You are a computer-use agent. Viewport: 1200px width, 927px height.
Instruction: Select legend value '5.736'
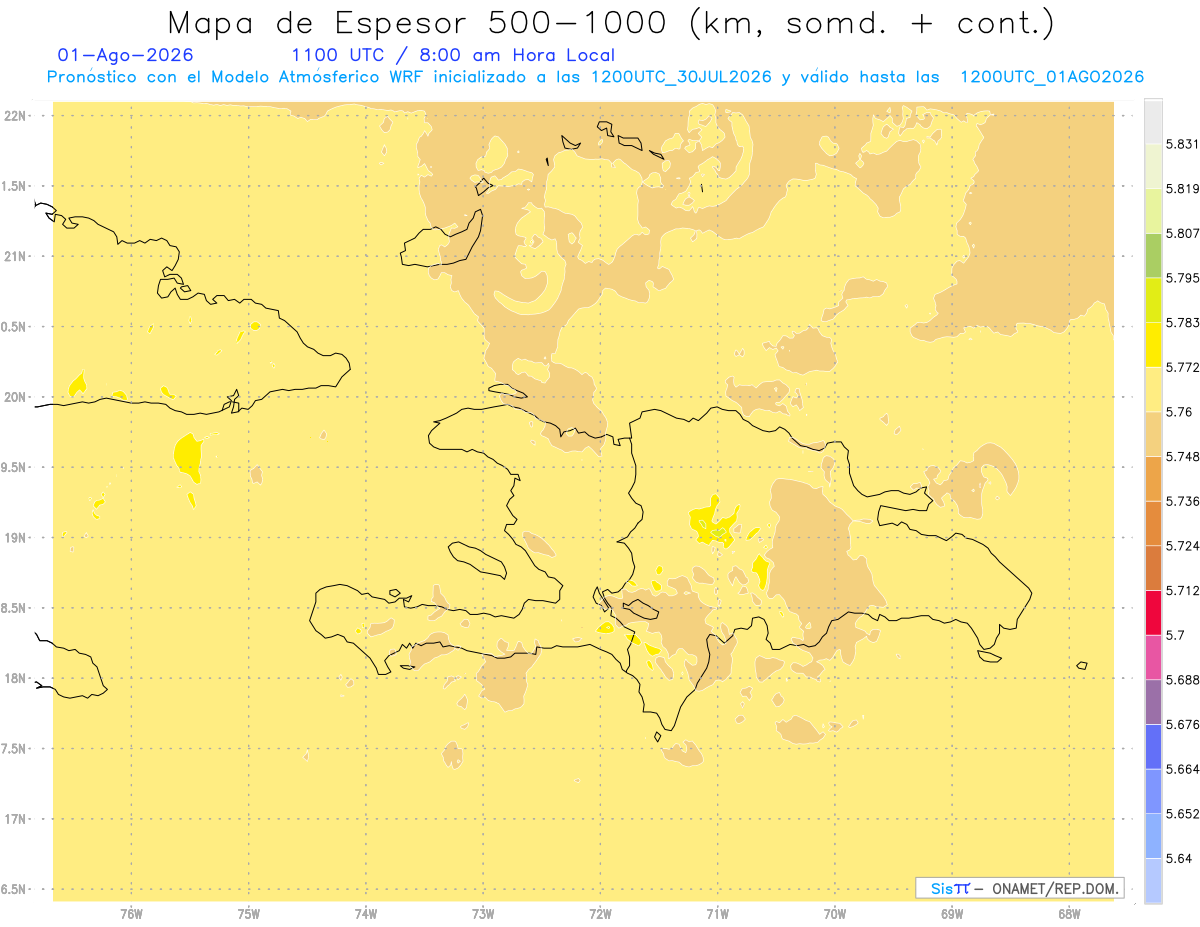click(1182, 501)
